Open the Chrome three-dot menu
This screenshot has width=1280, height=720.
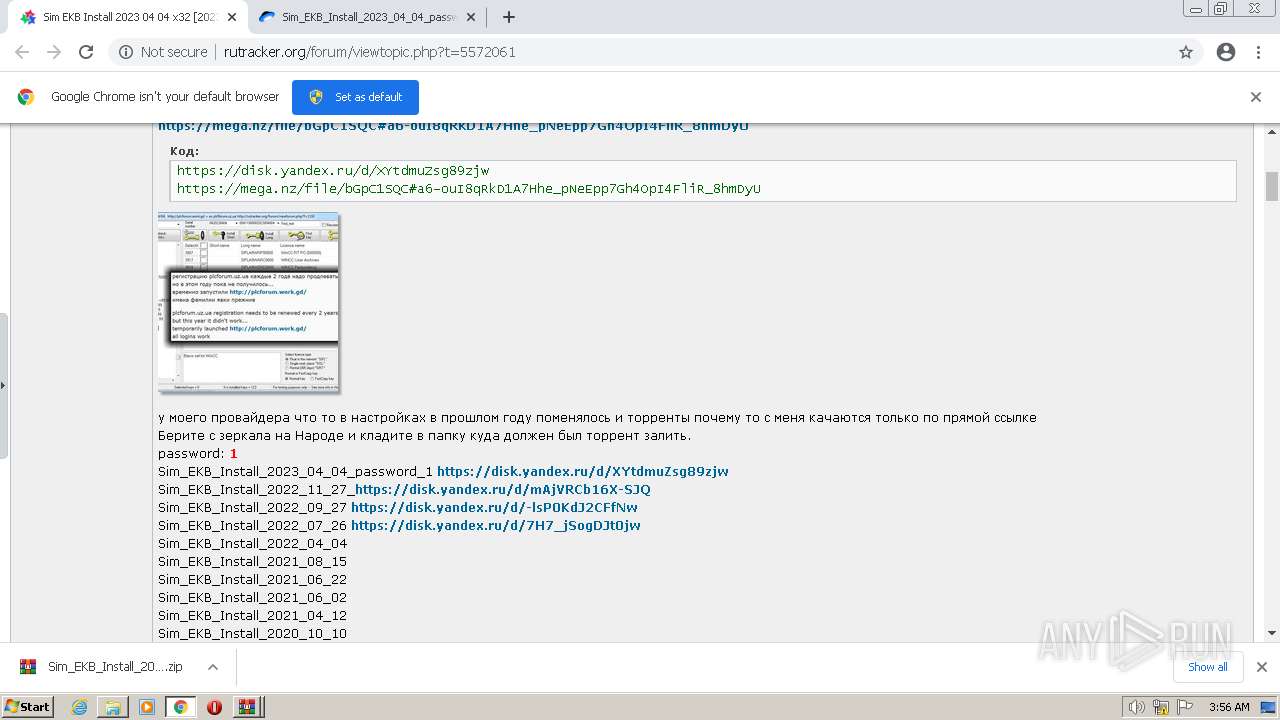(x=1258, y=52)
